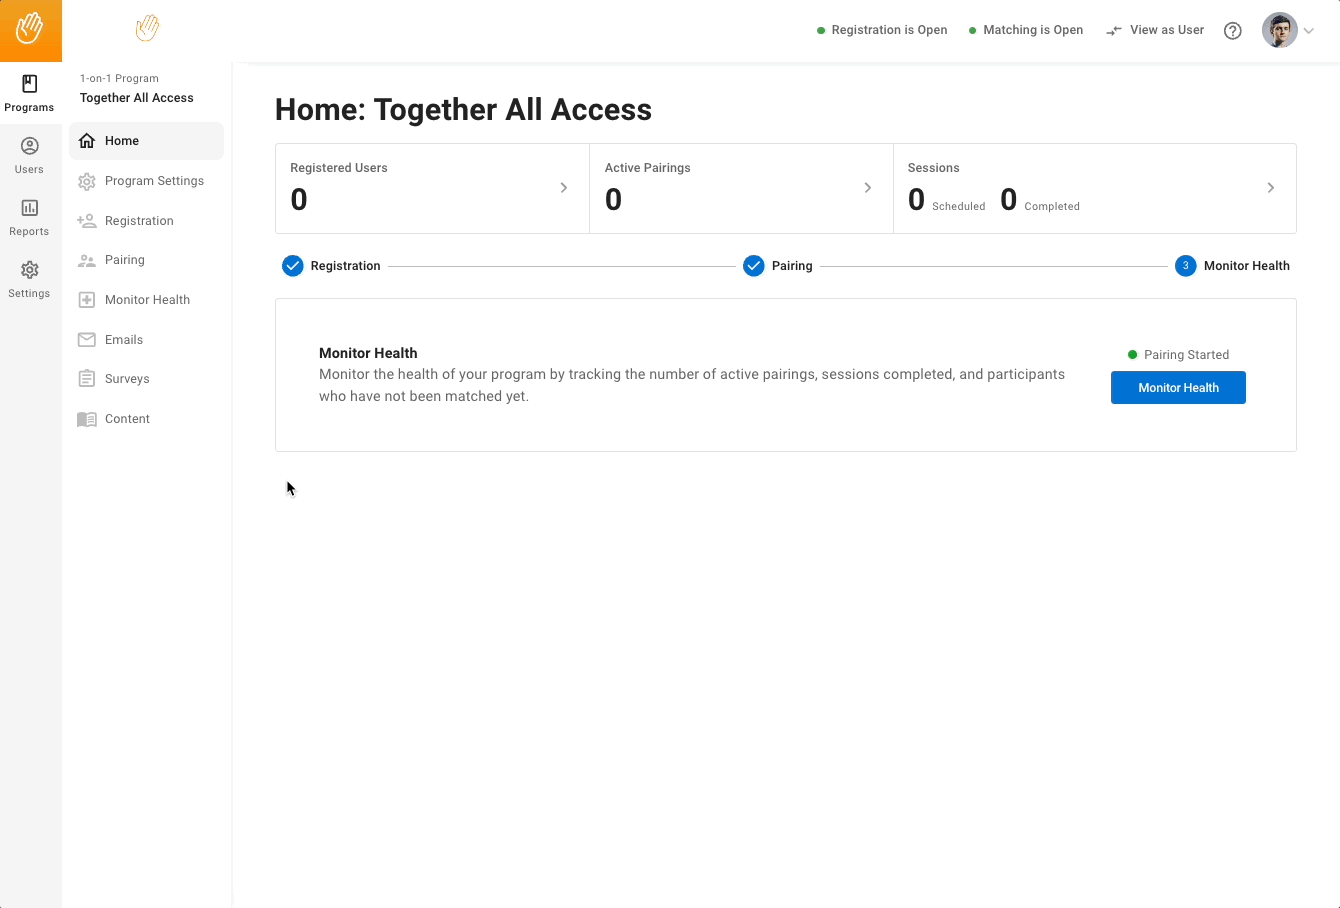Viewport: 1340px width, 908px height.
Task: Switch to Program Settings in the sidebar
Action: (154, 181)
